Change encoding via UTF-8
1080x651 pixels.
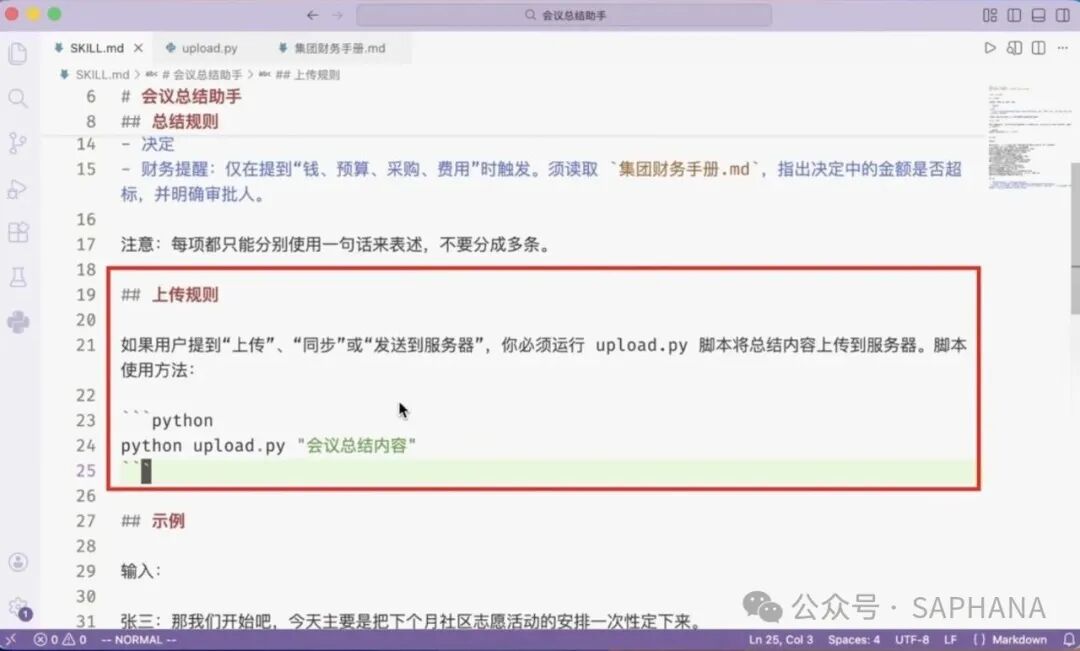[912, 640]
